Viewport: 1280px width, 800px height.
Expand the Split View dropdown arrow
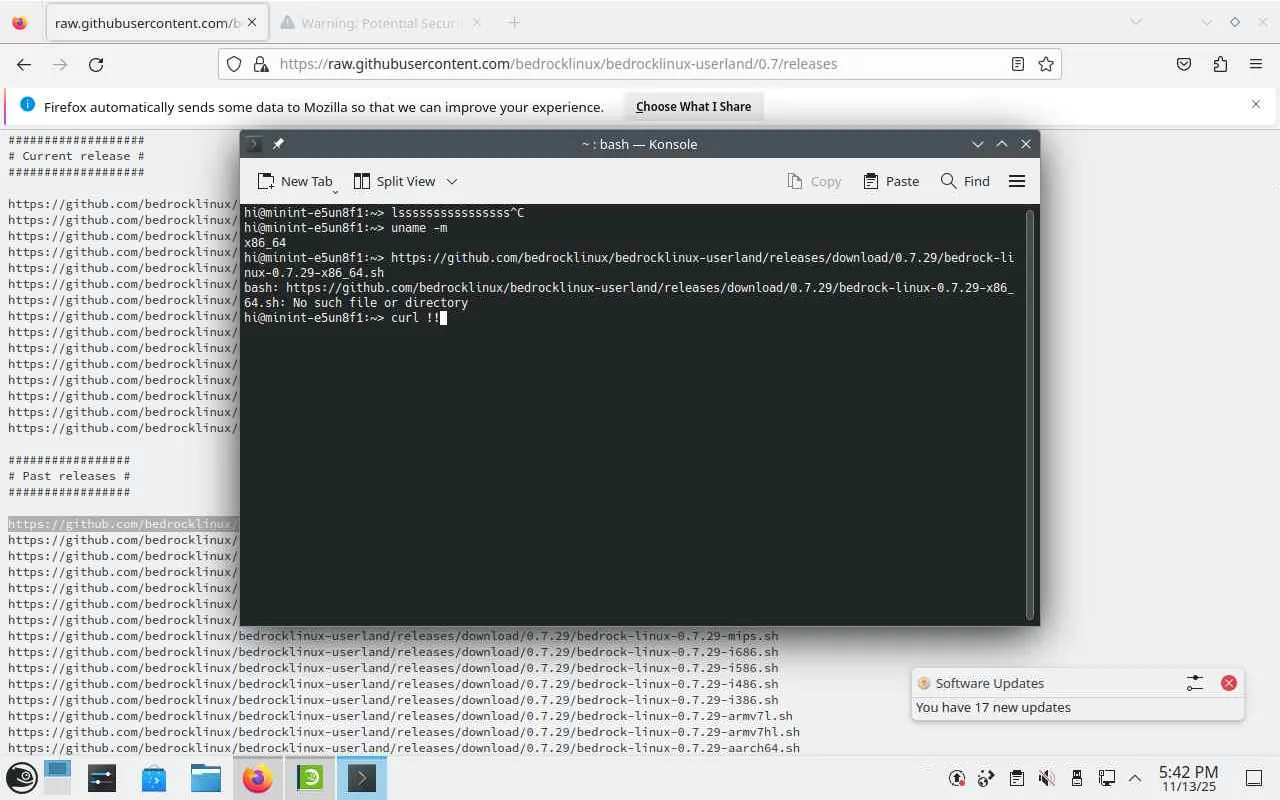point(451,181)
